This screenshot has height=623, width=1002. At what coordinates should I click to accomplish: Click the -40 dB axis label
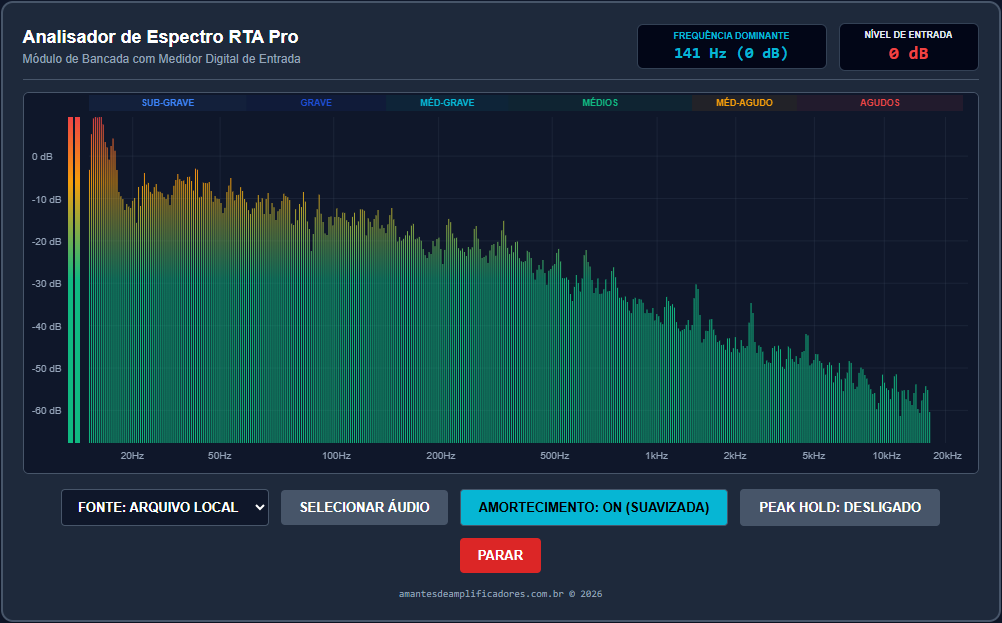[x=46, y=327]
